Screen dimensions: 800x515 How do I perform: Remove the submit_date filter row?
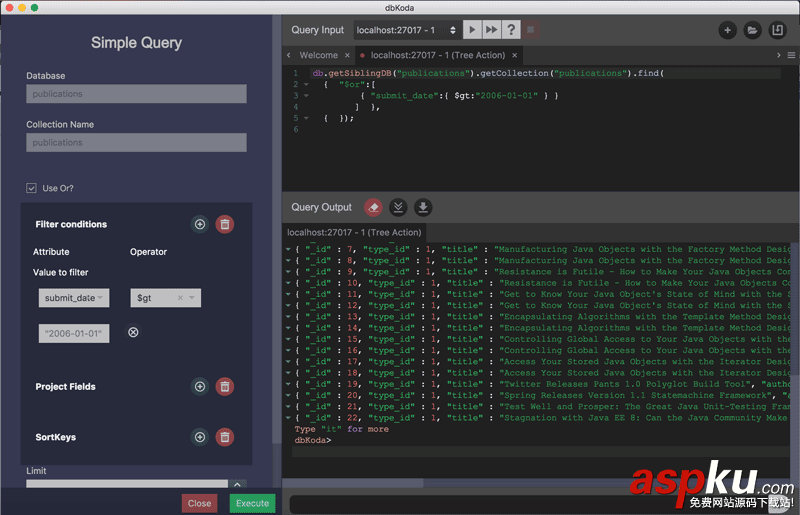click(x=133, y=332)
